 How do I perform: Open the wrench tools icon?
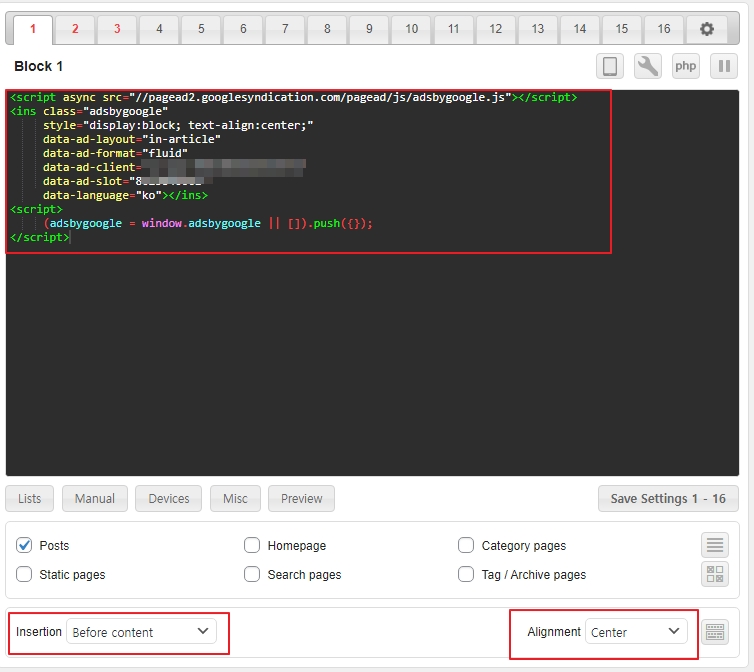(647, 66)
